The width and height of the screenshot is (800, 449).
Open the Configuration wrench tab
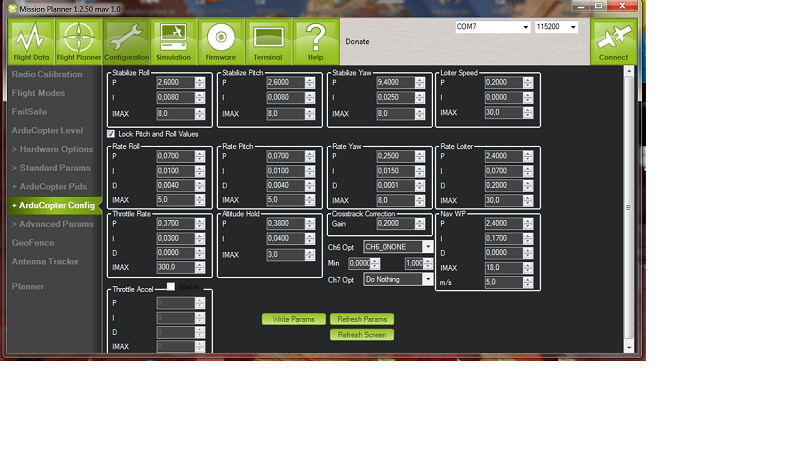pos(127,42)
